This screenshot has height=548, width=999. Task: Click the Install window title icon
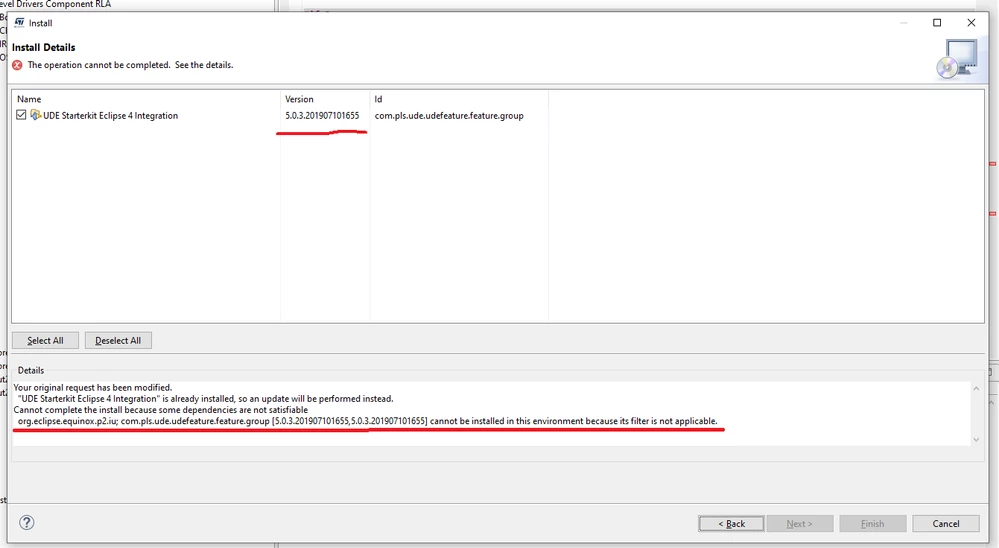tap(19, 23)
